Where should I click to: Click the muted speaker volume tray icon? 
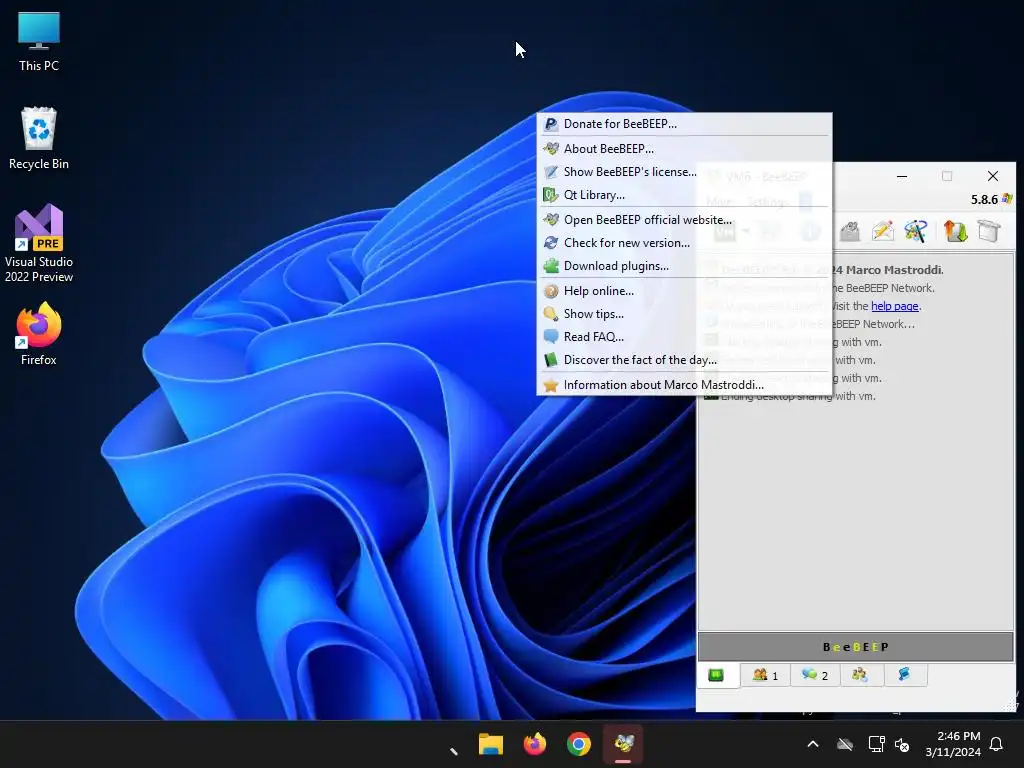click(902, 744)
